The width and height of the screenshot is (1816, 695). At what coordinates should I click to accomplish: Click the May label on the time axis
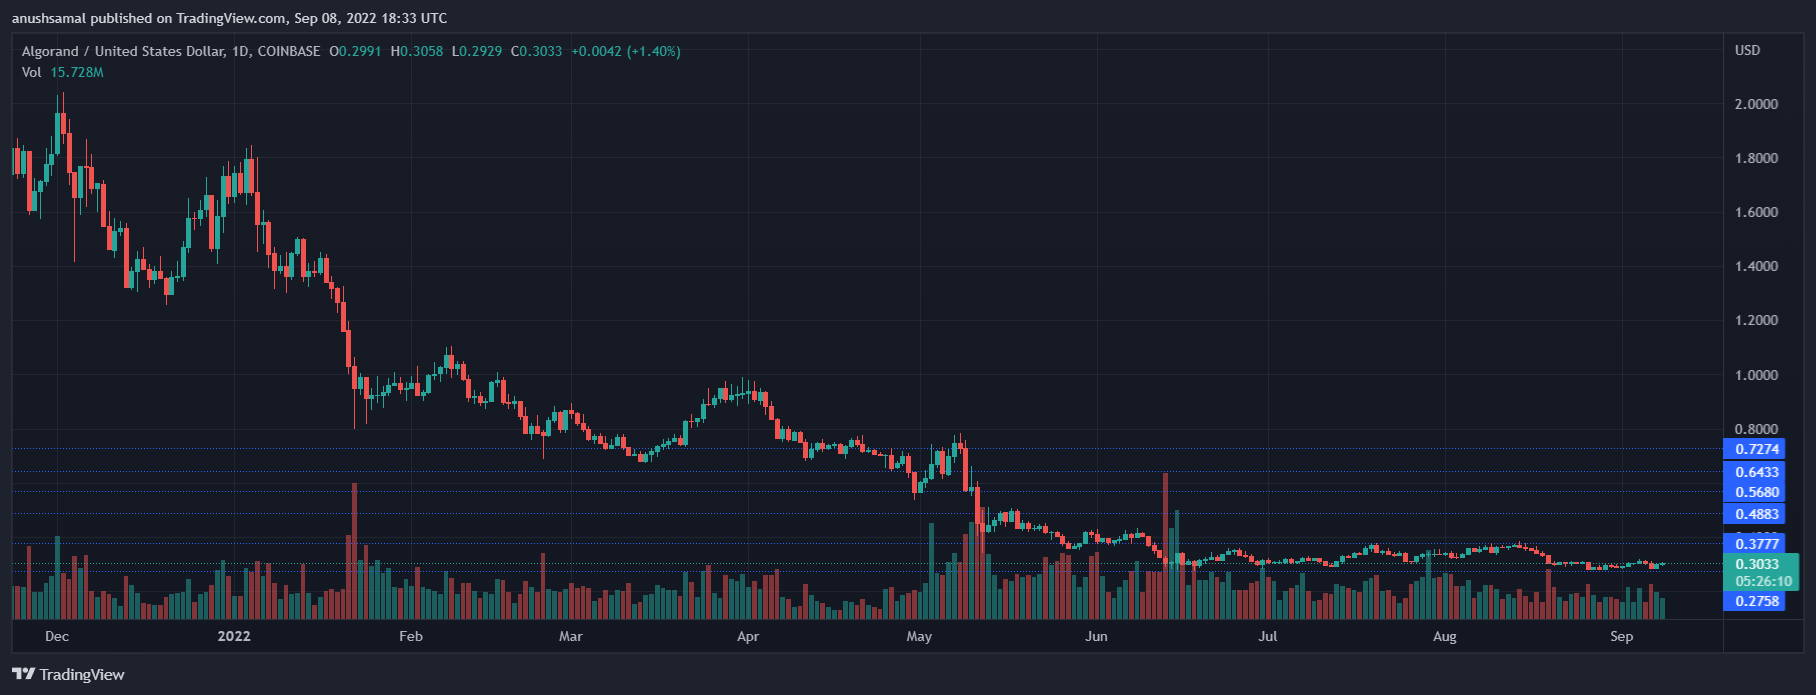coord(918,636)
